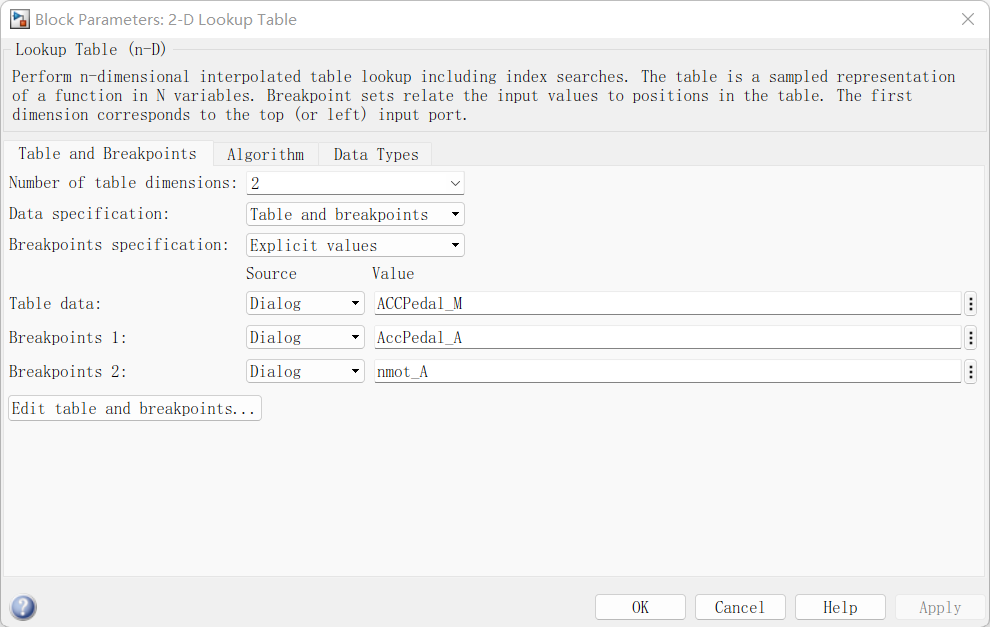Click the blue help question mark icon
The width and height of the screenshot is (990, 627).
coord(23,607)
